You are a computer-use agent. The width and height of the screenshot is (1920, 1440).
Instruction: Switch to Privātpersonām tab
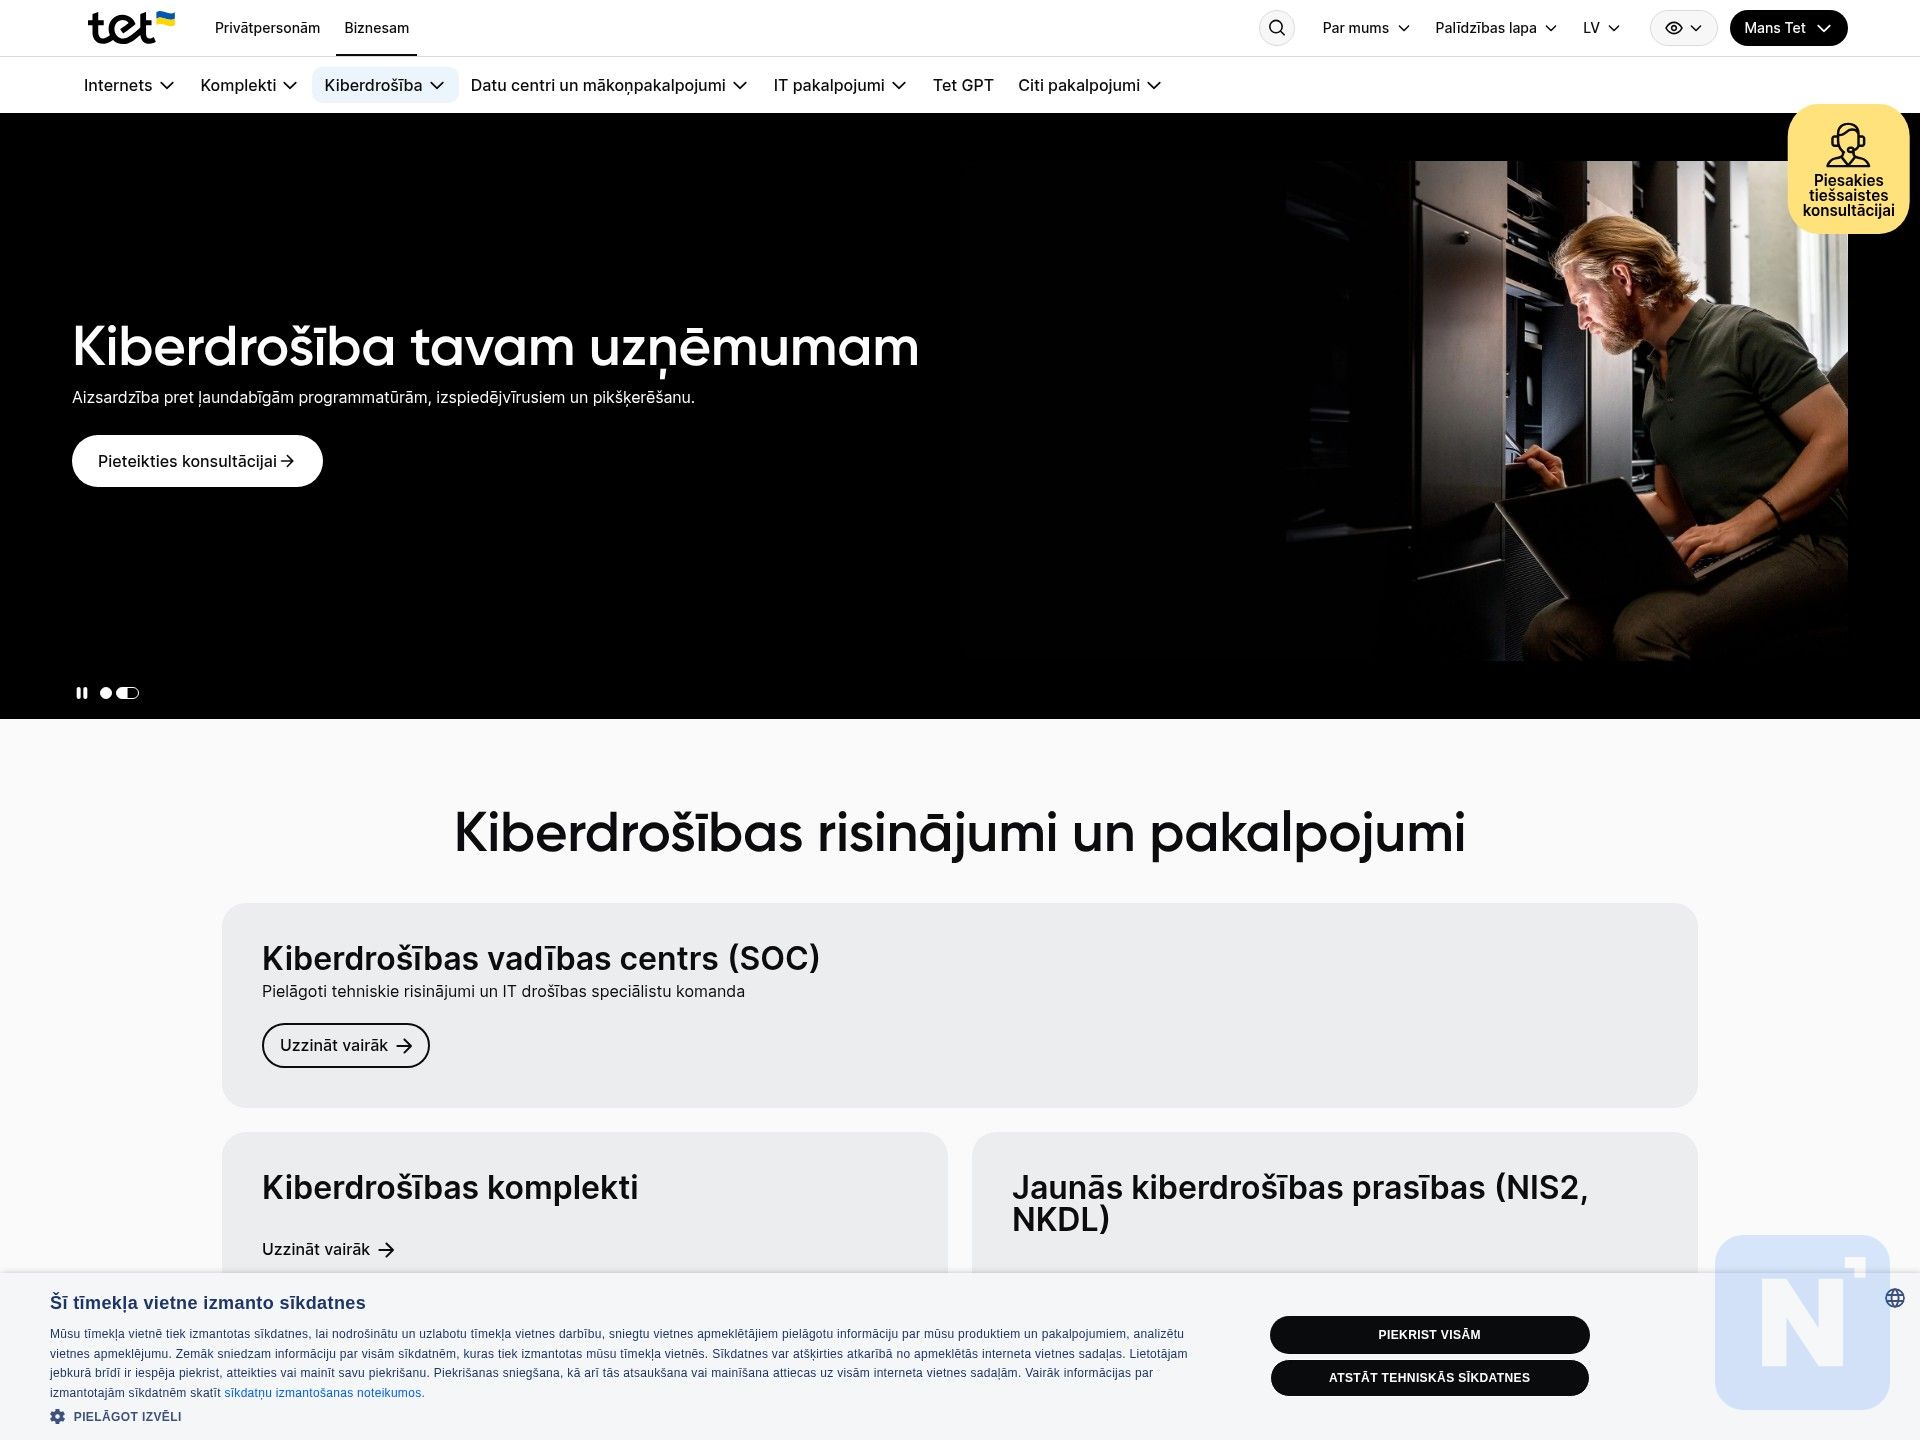(x=267, y=28)
